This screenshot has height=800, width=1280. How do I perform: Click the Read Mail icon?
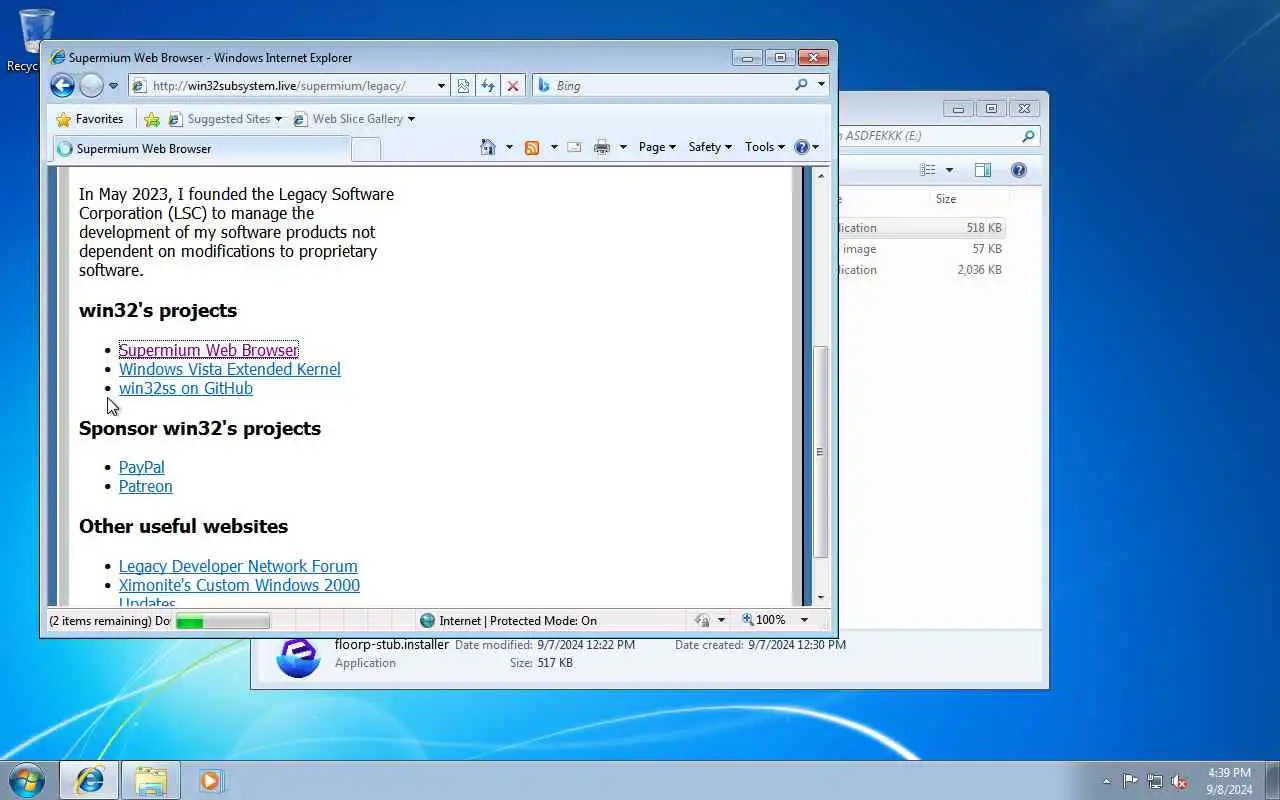[x=574, y=147]
